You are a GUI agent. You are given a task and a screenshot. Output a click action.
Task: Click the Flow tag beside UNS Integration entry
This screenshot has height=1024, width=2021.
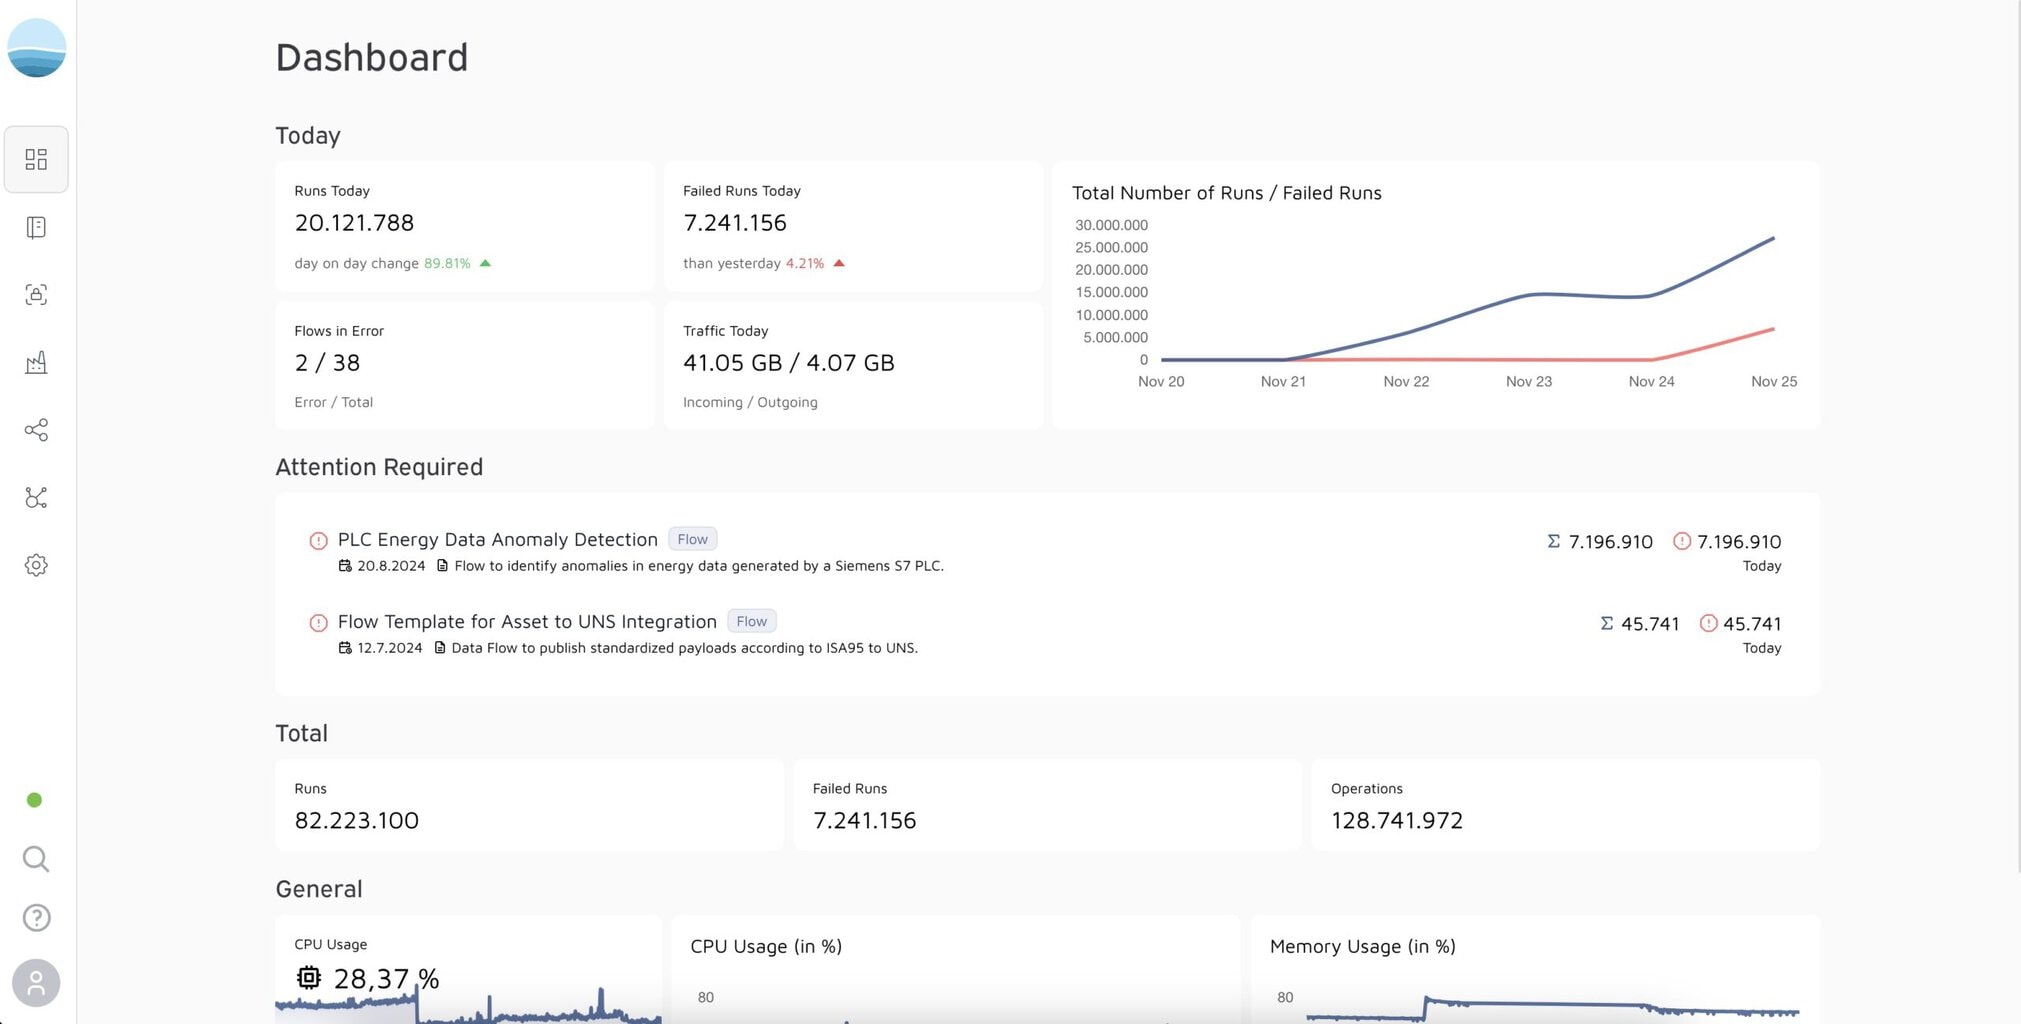pos(751,622)
